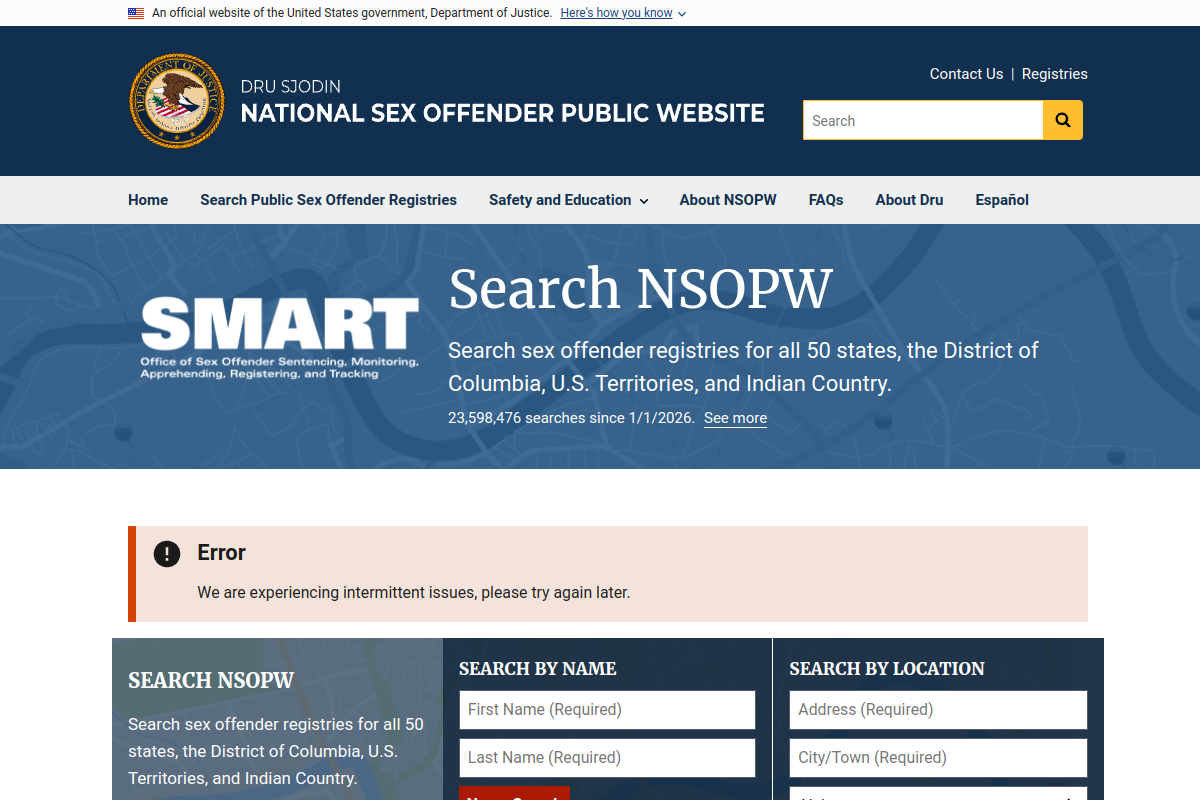This screenshot has height=800, width=1200.
Task: Open the Registries link in header
Action: [x=1055, y=74]
